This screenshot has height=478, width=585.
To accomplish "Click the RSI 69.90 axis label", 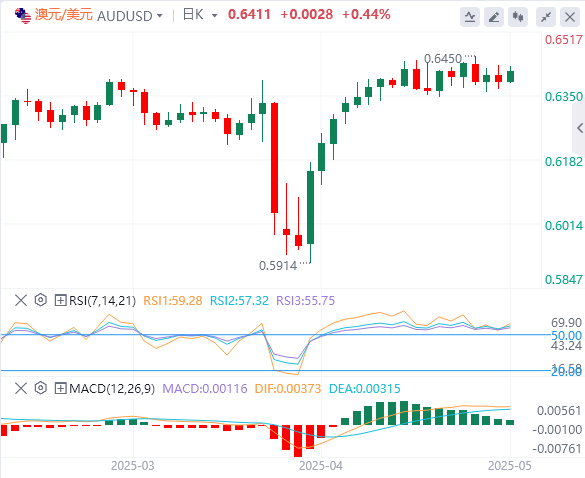I will pyautogui.click(x=566, y=322).
